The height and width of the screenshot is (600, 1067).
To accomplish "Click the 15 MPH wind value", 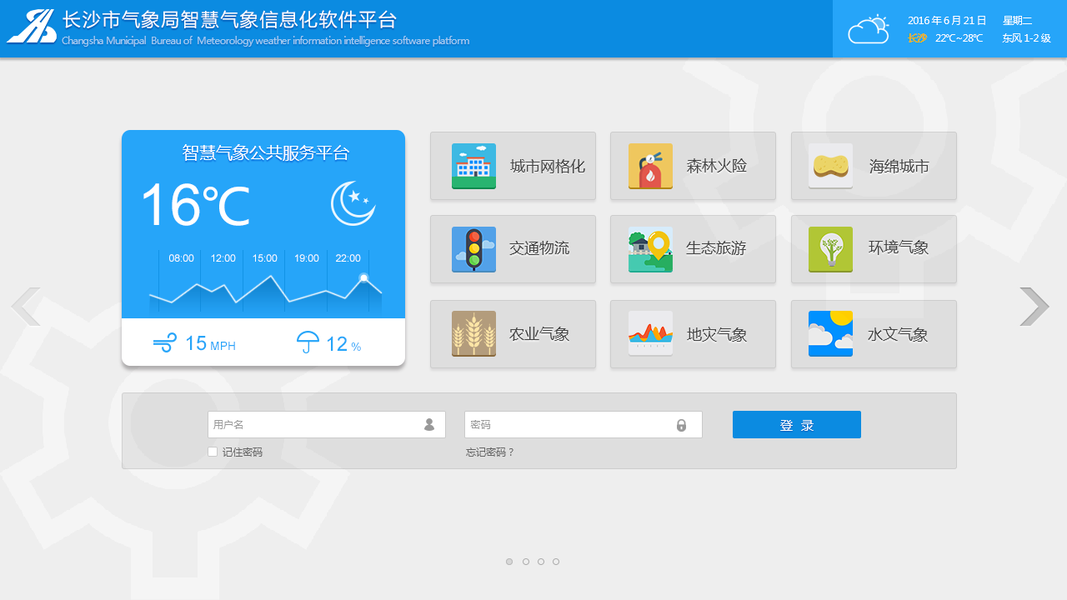I will pyautogui.click(x=210, y=344).
